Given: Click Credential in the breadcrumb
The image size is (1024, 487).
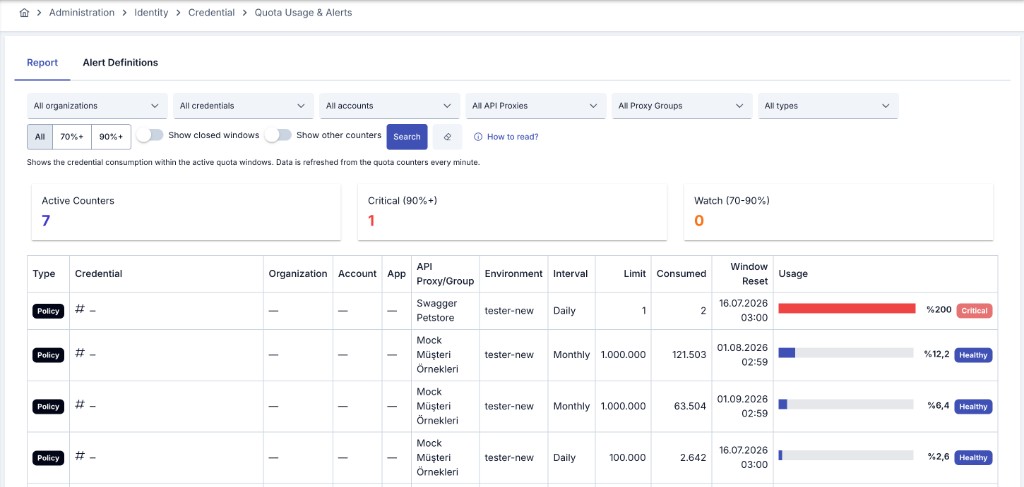Looking at the screenshot, I should coord(211,12).
